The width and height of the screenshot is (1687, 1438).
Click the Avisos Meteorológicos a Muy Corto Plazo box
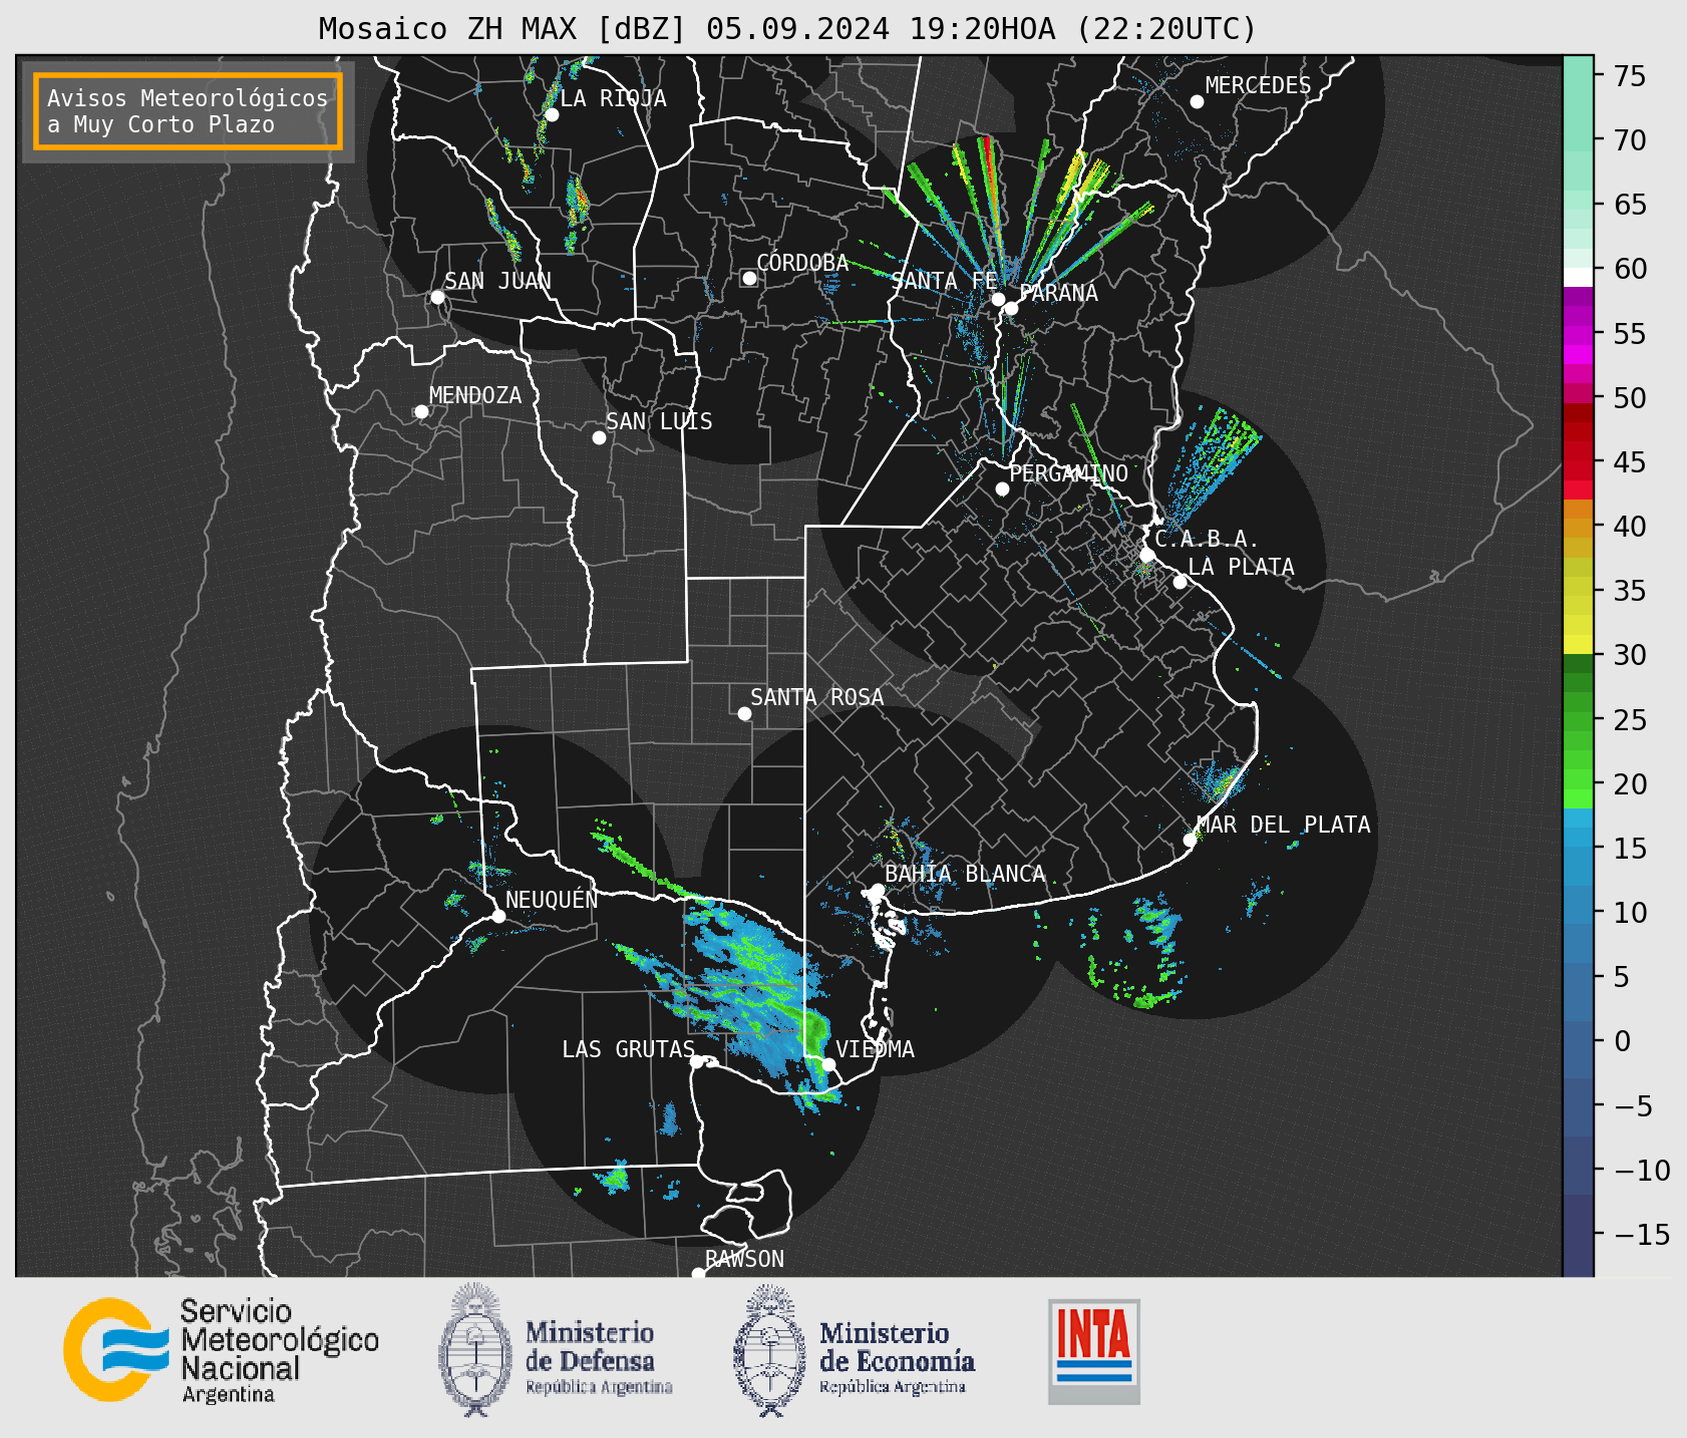click(188, 111)
